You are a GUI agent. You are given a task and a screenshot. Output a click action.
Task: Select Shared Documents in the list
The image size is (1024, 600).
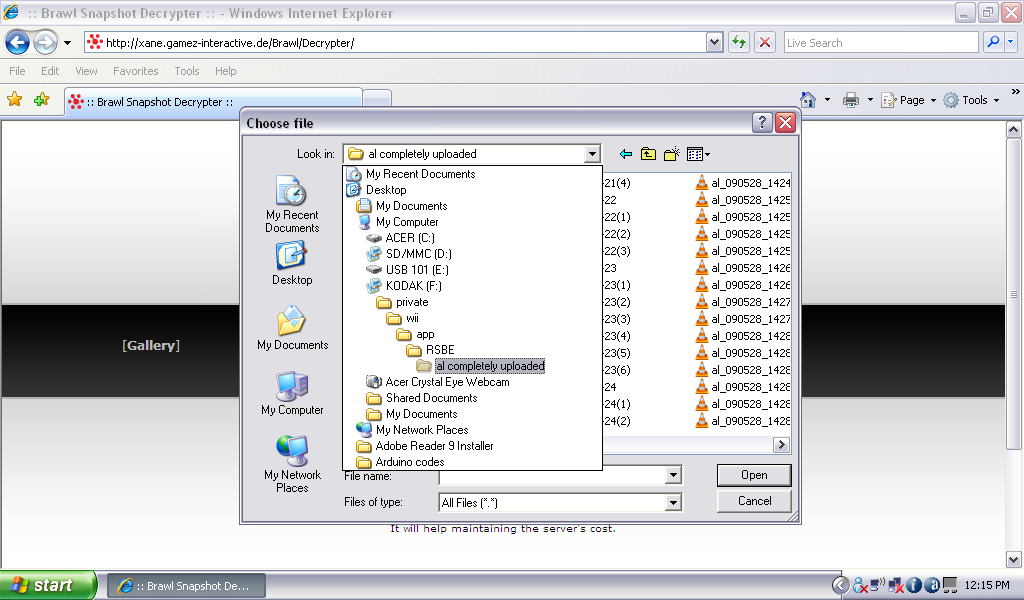(431, 398)
